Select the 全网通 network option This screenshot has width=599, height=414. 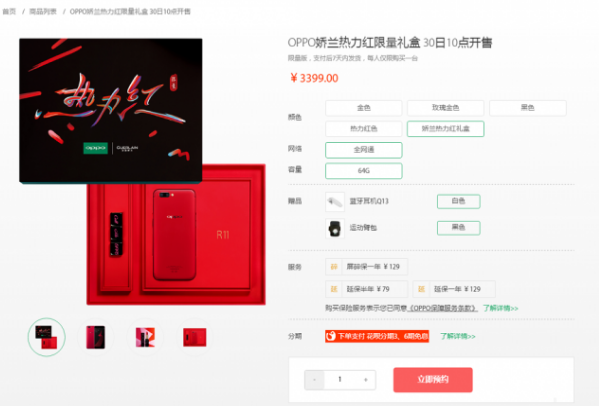[363, 150]
